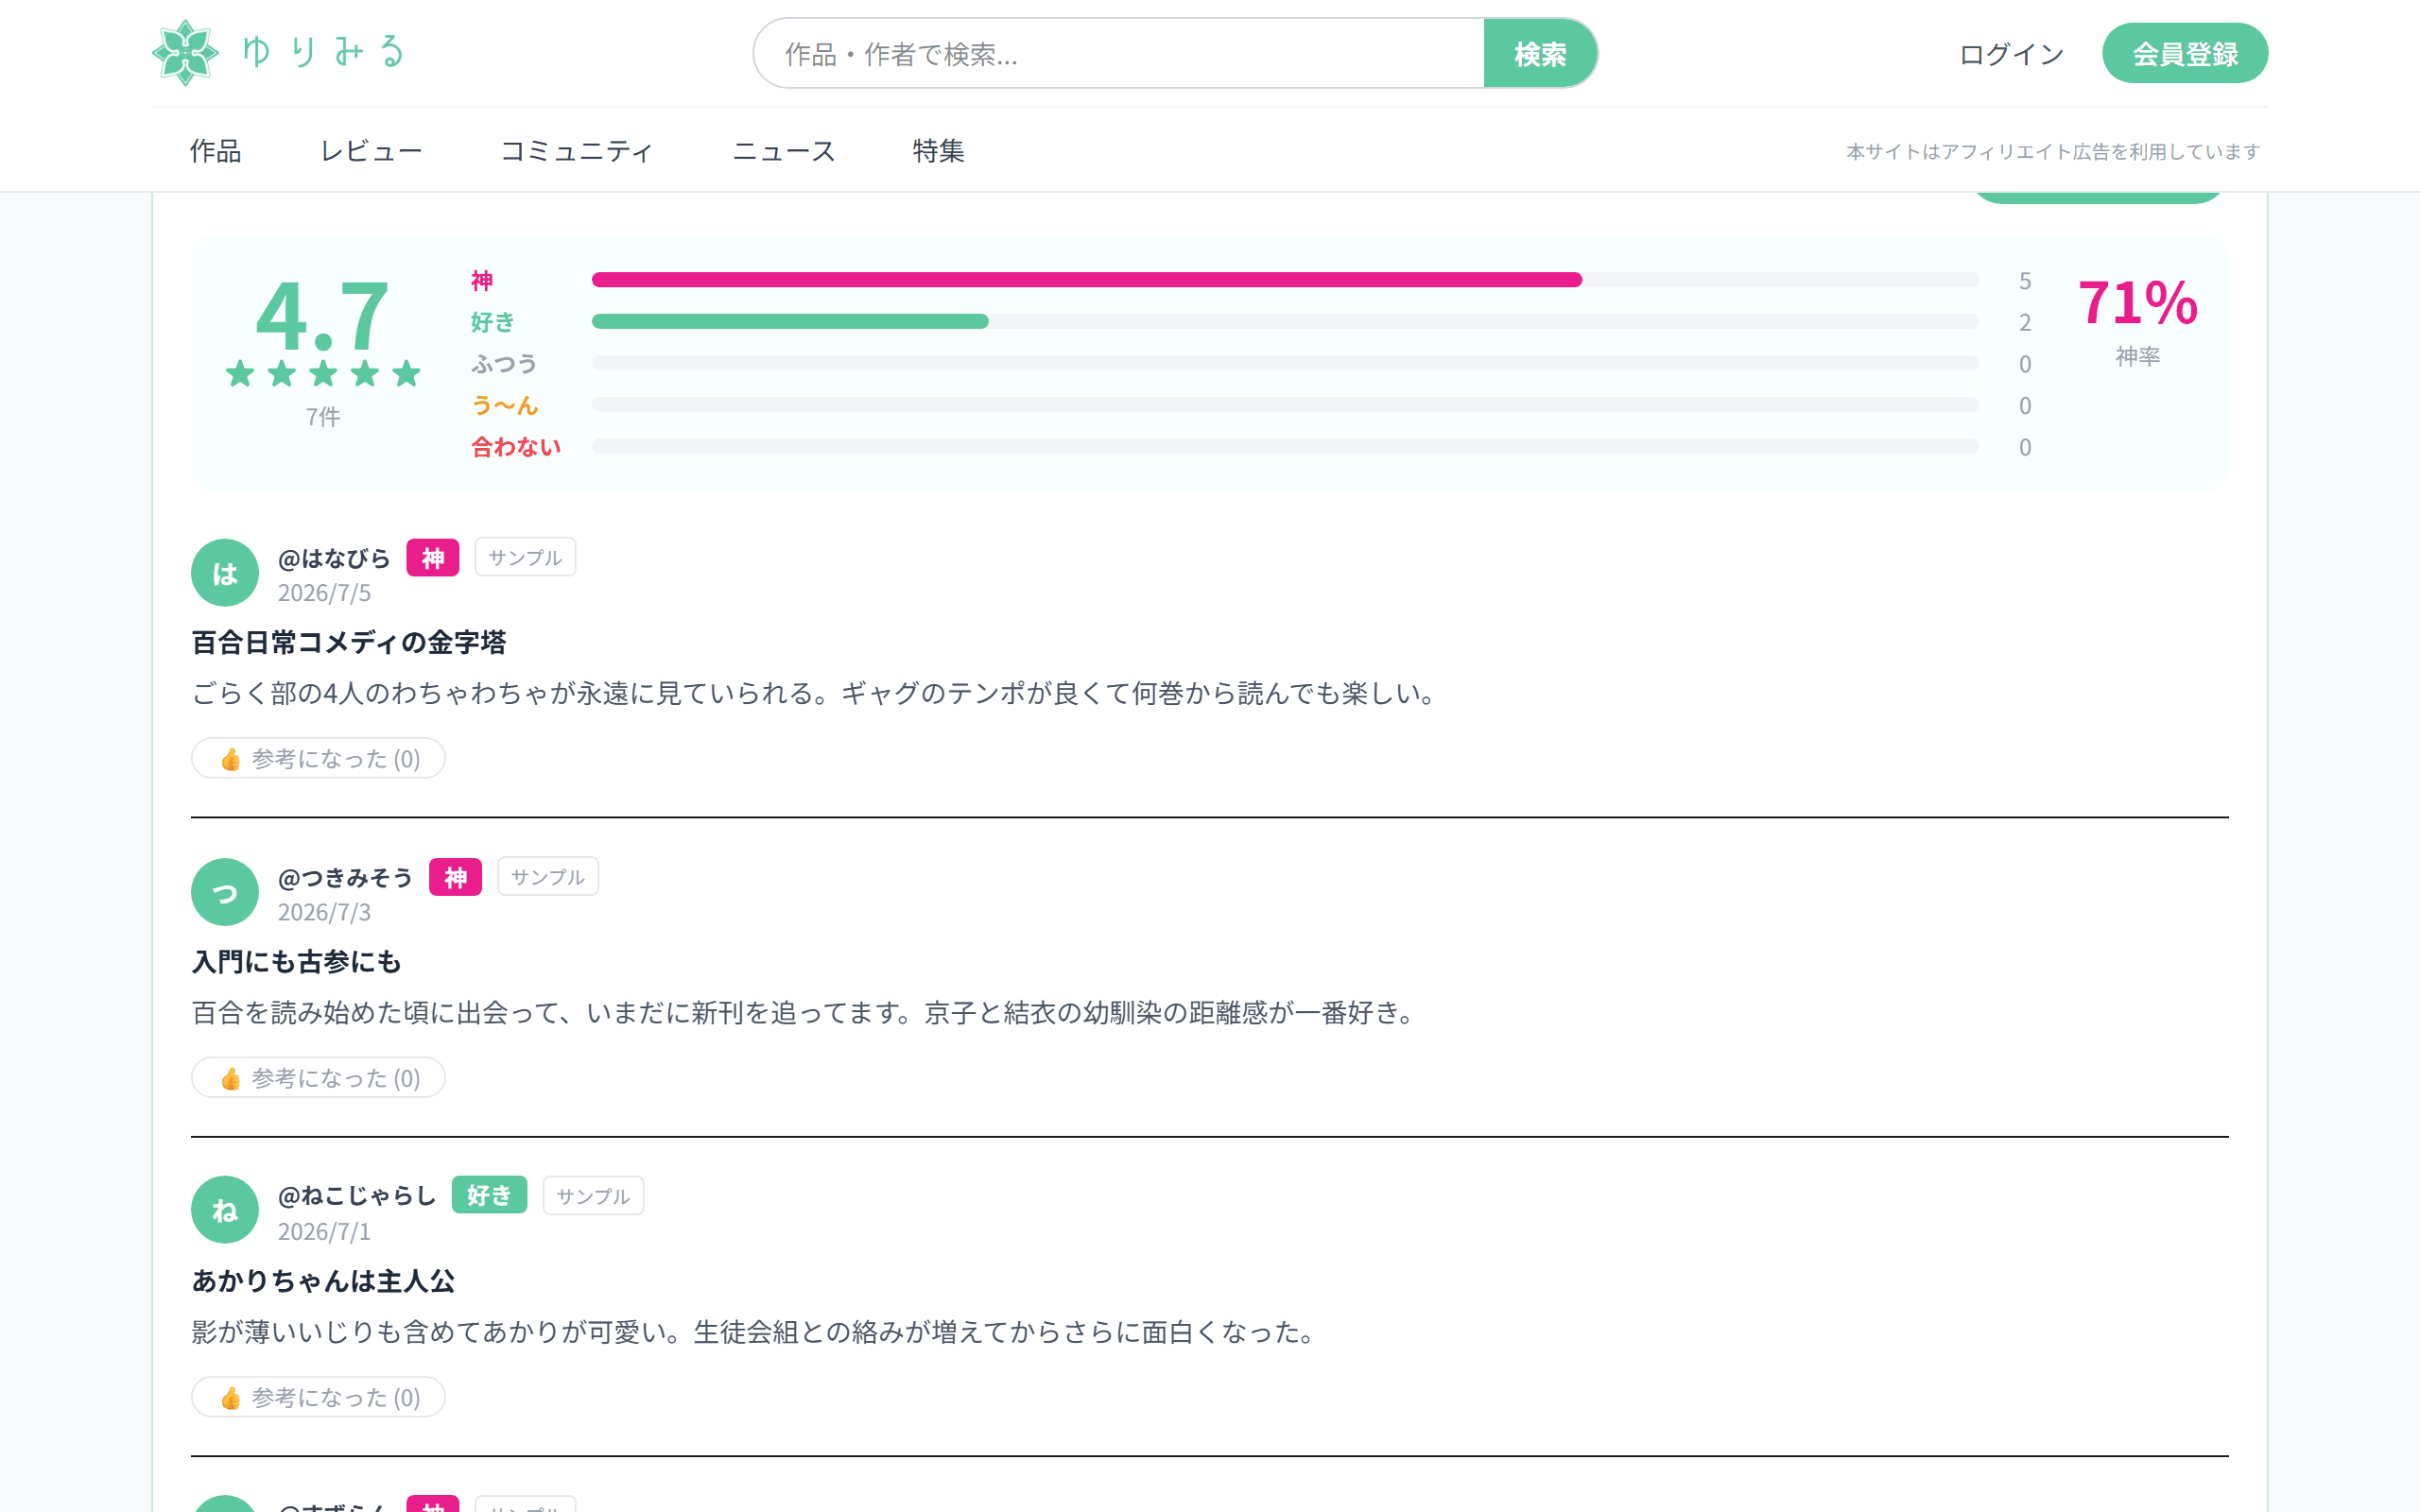
Task: Click the date 2026/7/5
Action: pyautogui.click(x=324, y=593)
